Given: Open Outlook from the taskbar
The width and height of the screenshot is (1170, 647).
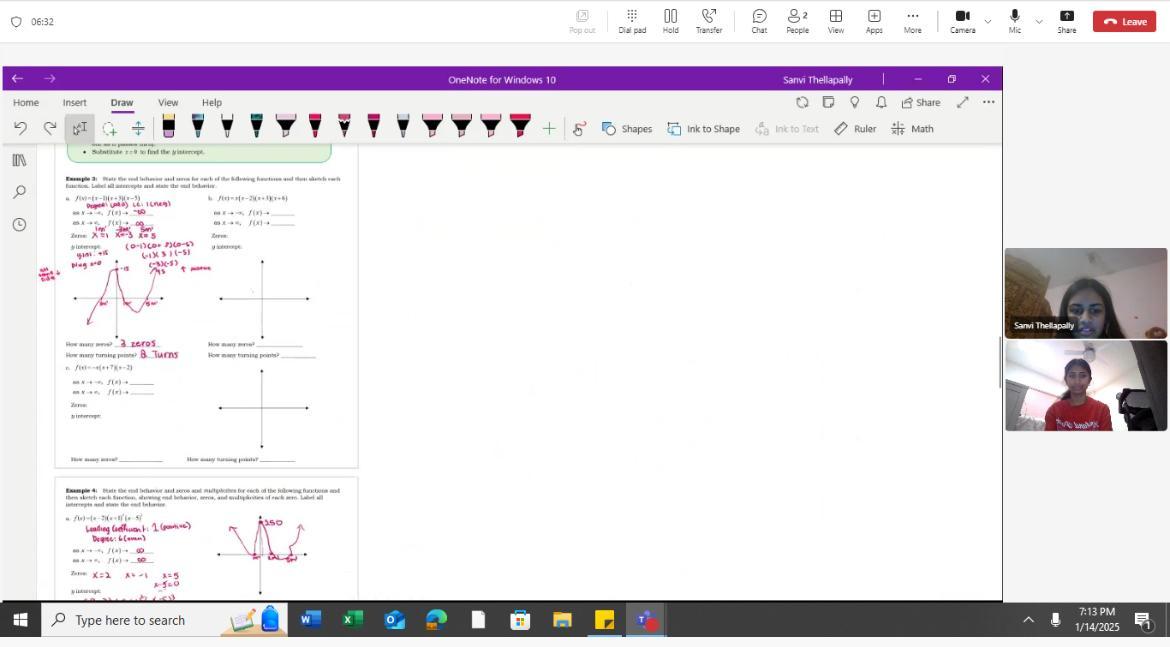Looking at the screenshot, I should pos(394,619).
